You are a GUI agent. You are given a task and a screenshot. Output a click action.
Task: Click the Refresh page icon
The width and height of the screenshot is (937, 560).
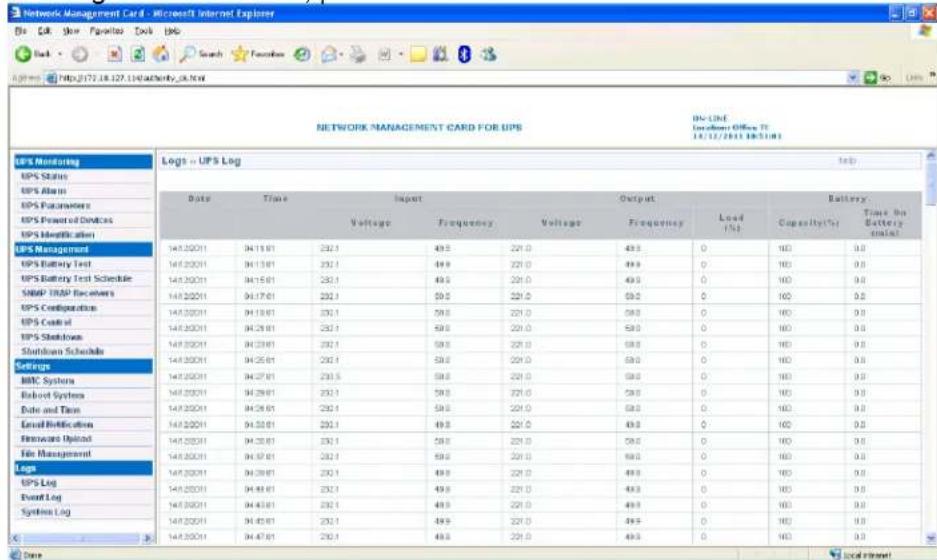click(138, 54)
